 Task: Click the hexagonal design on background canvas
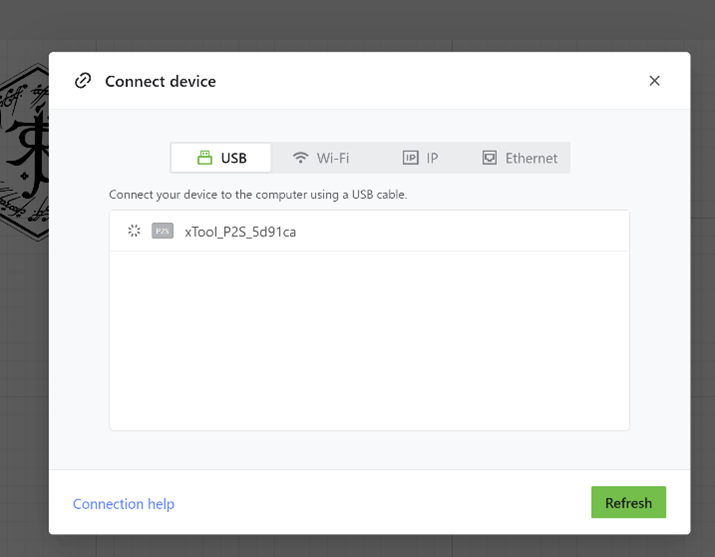(x=24, y=150)
